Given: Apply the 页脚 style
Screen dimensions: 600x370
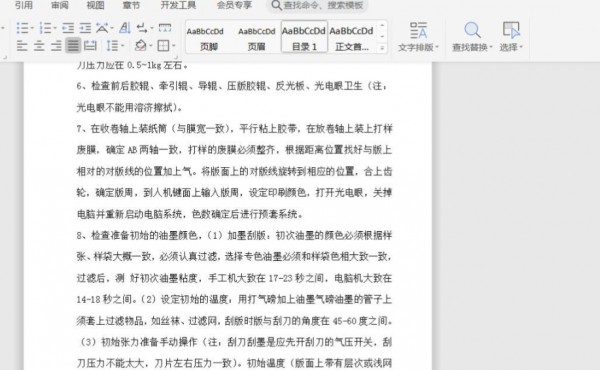Looking at the screenshot, I should coord(209,37).
